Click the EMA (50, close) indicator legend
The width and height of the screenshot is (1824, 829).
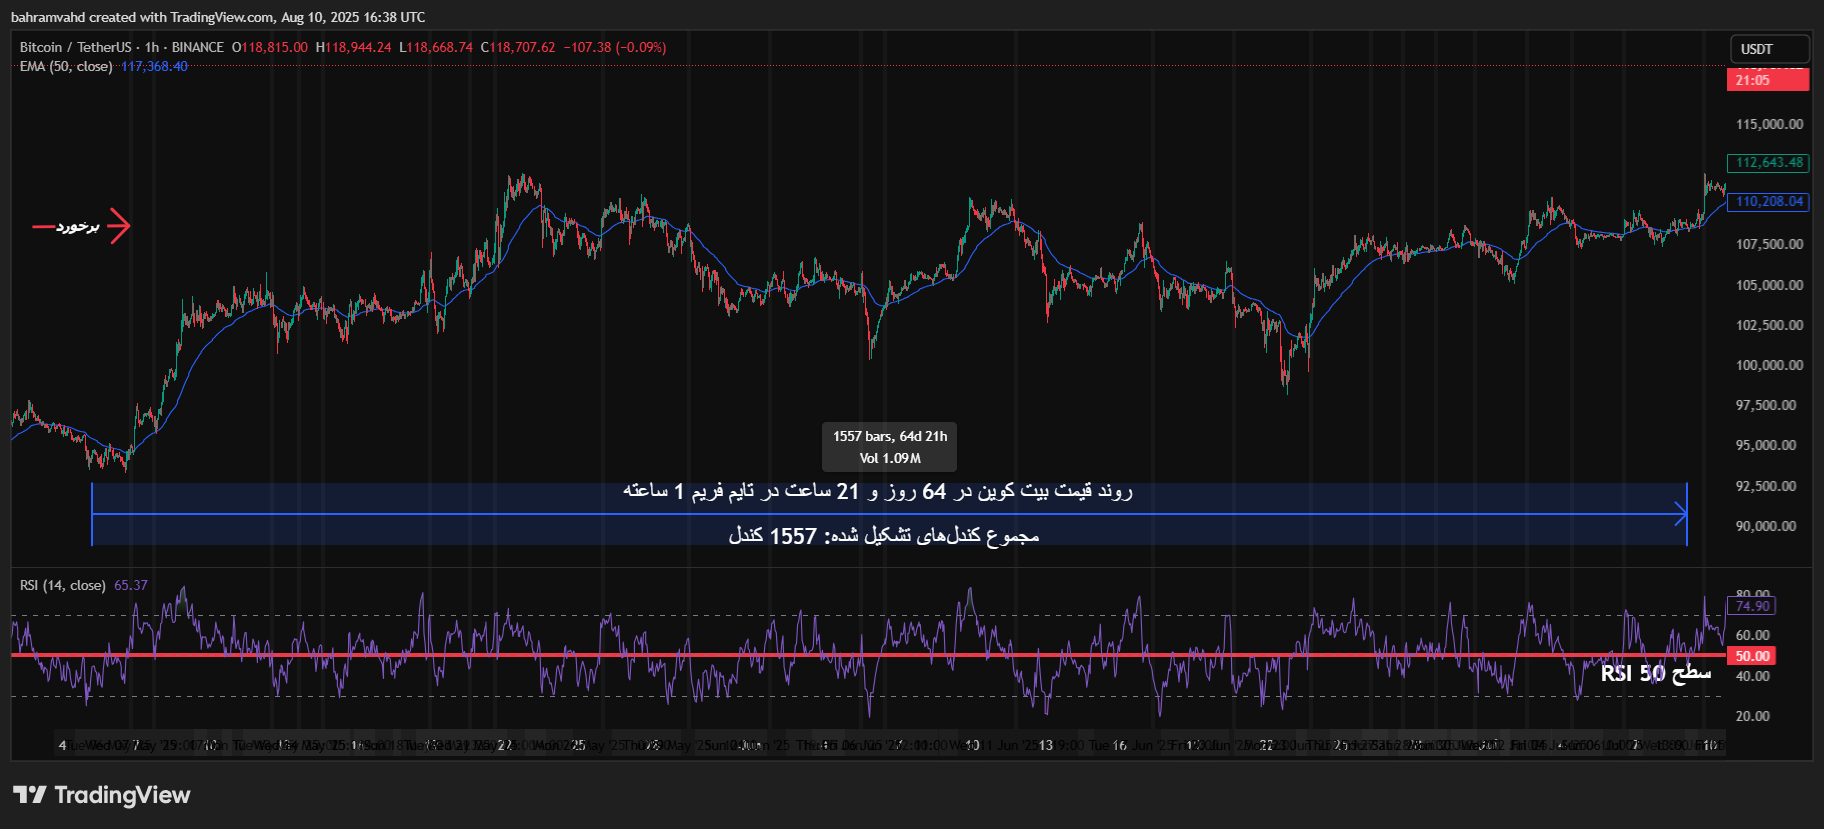66,67
